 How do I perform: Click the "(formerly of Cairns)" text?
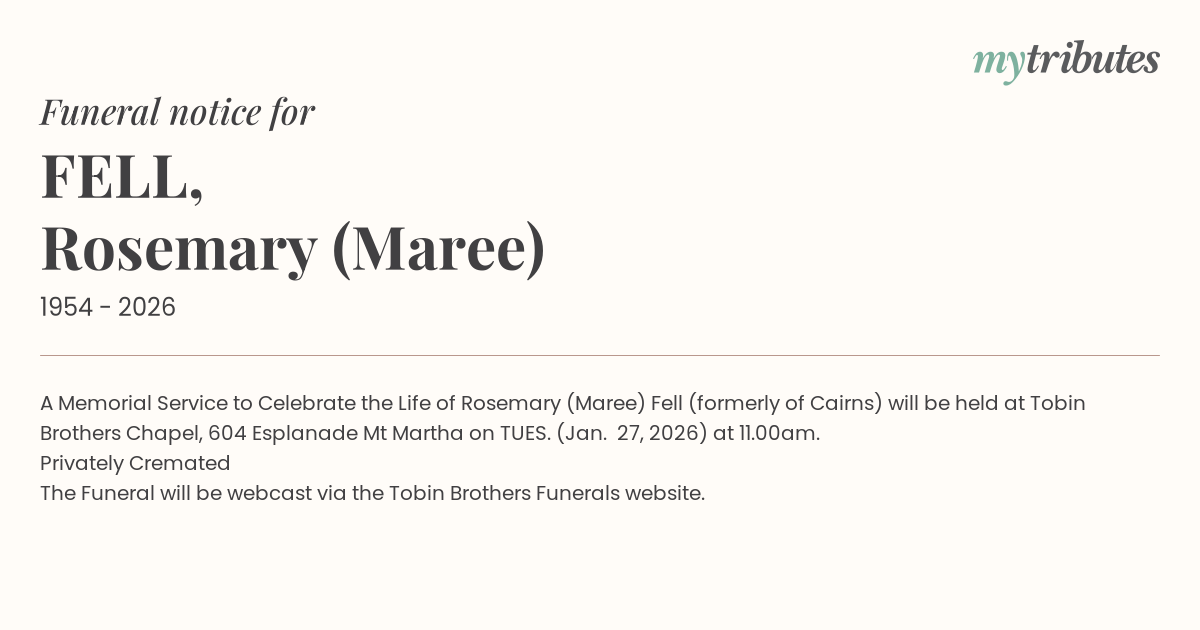[786, 403]
